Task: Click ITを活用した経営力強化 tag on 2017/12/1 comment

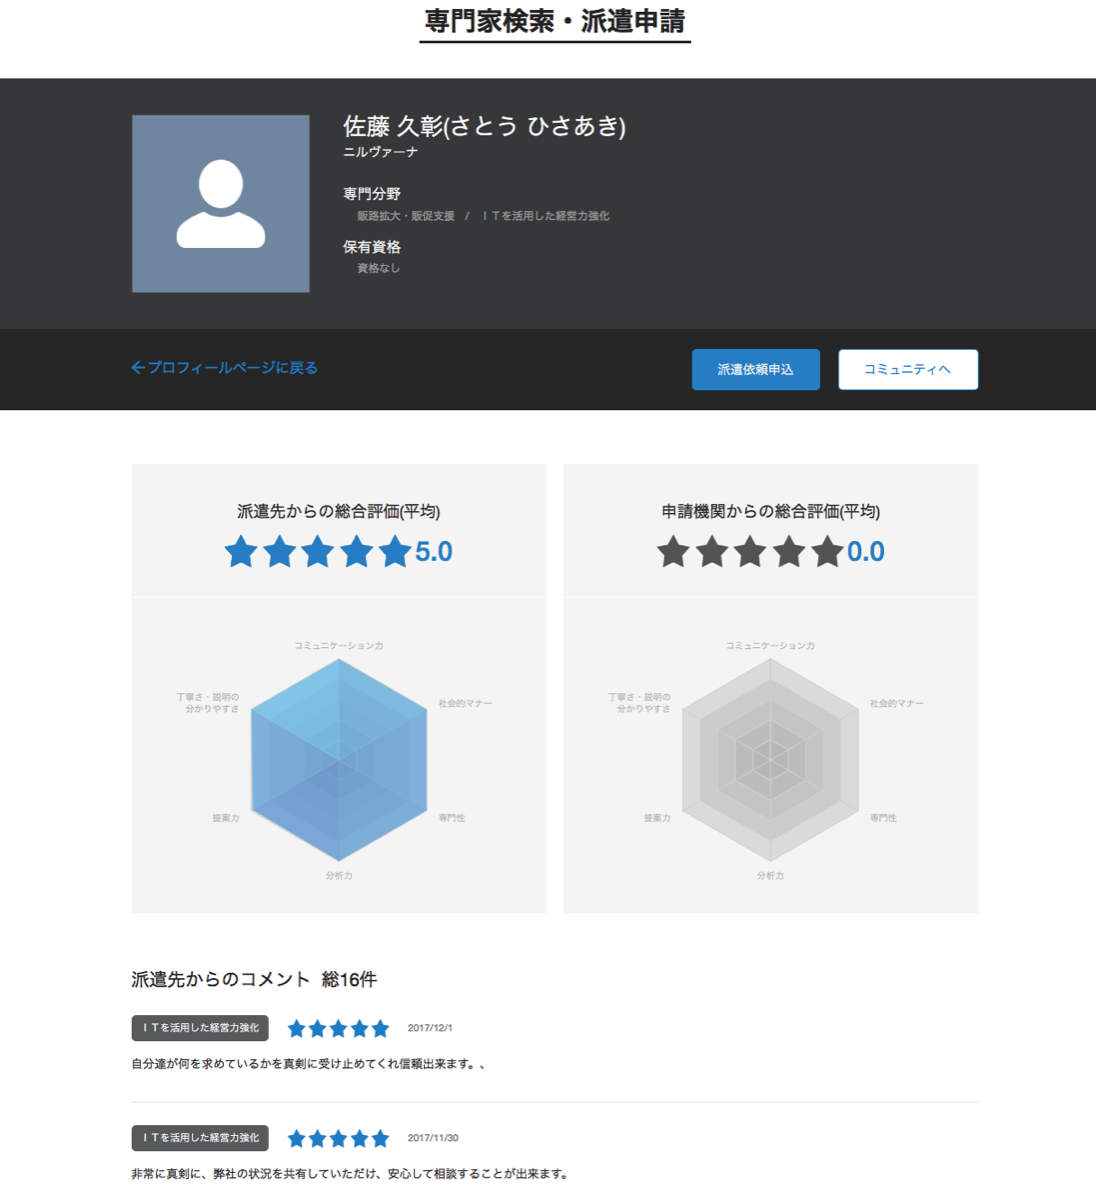Action: (200, 1028)
